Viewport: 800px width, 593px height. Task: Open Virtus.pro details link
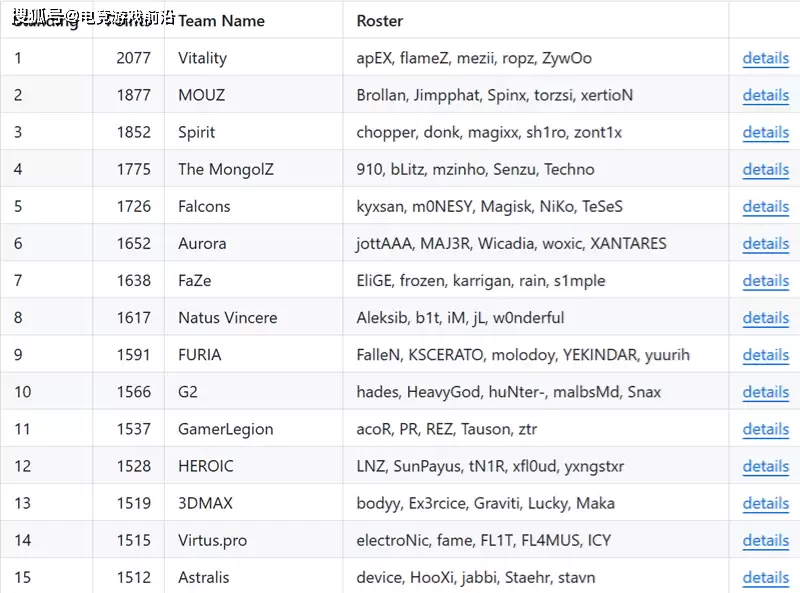(765, 540)
